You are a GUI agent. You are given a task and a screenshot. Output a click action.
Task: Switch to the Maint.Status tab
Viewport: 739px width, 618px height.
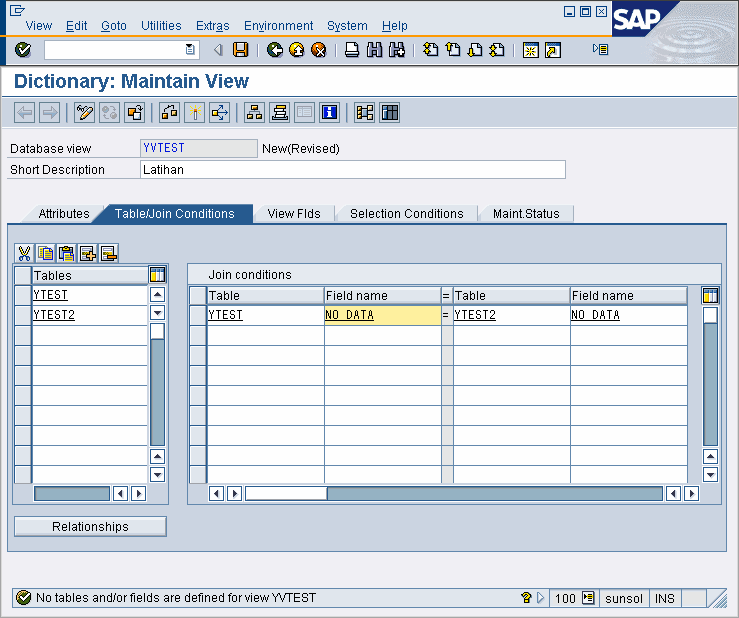click(x=526, y=214)
